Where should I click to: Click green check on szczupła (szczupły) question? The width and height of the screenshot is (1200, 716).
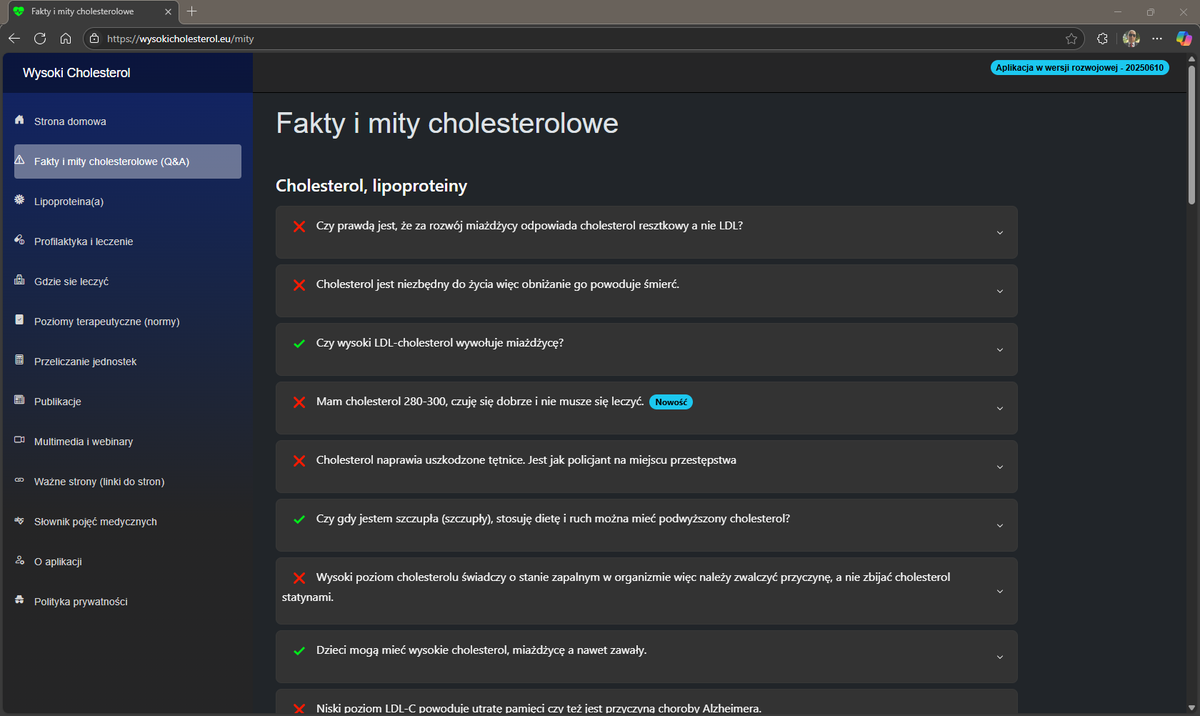click(x=298, y=520)
